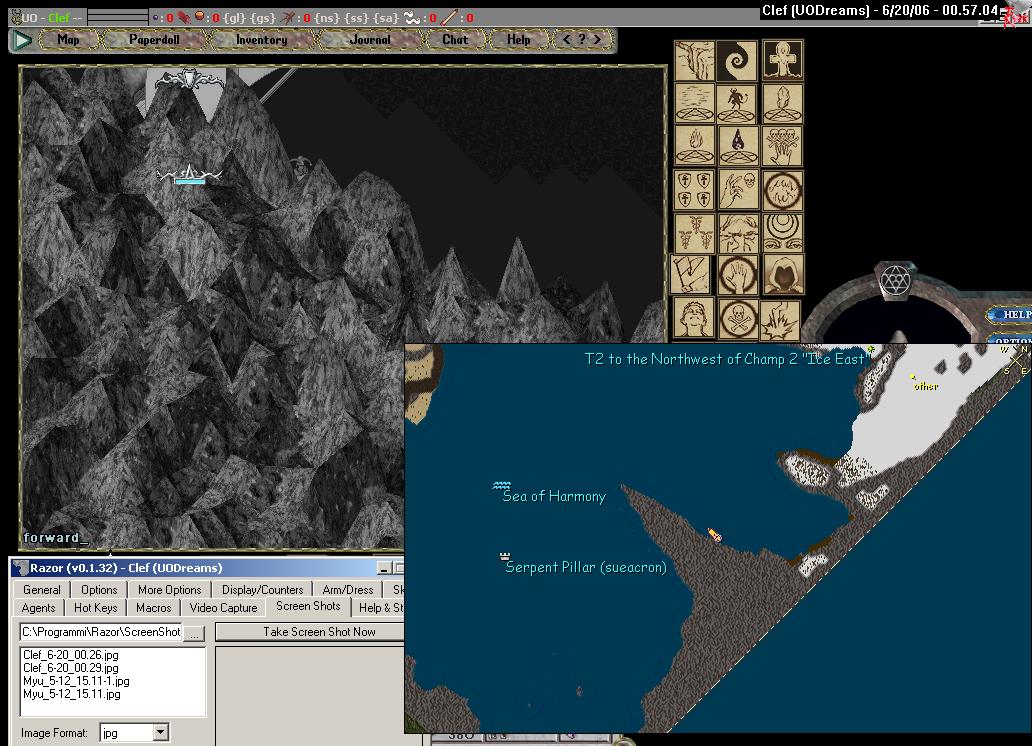This screenshot has width=1032, height=746.
Task: Expand the Image Format dropdown
Action: click(x=161, y=732)
